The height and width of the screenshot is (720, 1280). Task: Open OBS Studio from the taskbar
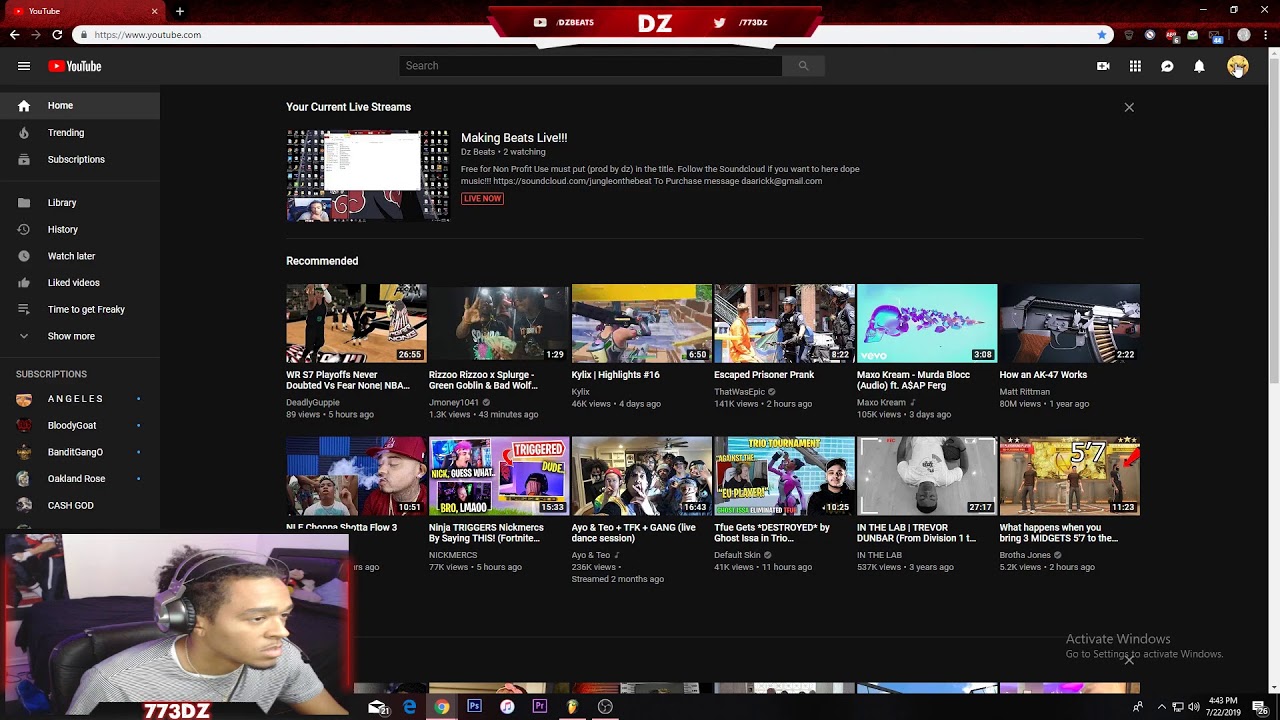[x=605, y=707]
